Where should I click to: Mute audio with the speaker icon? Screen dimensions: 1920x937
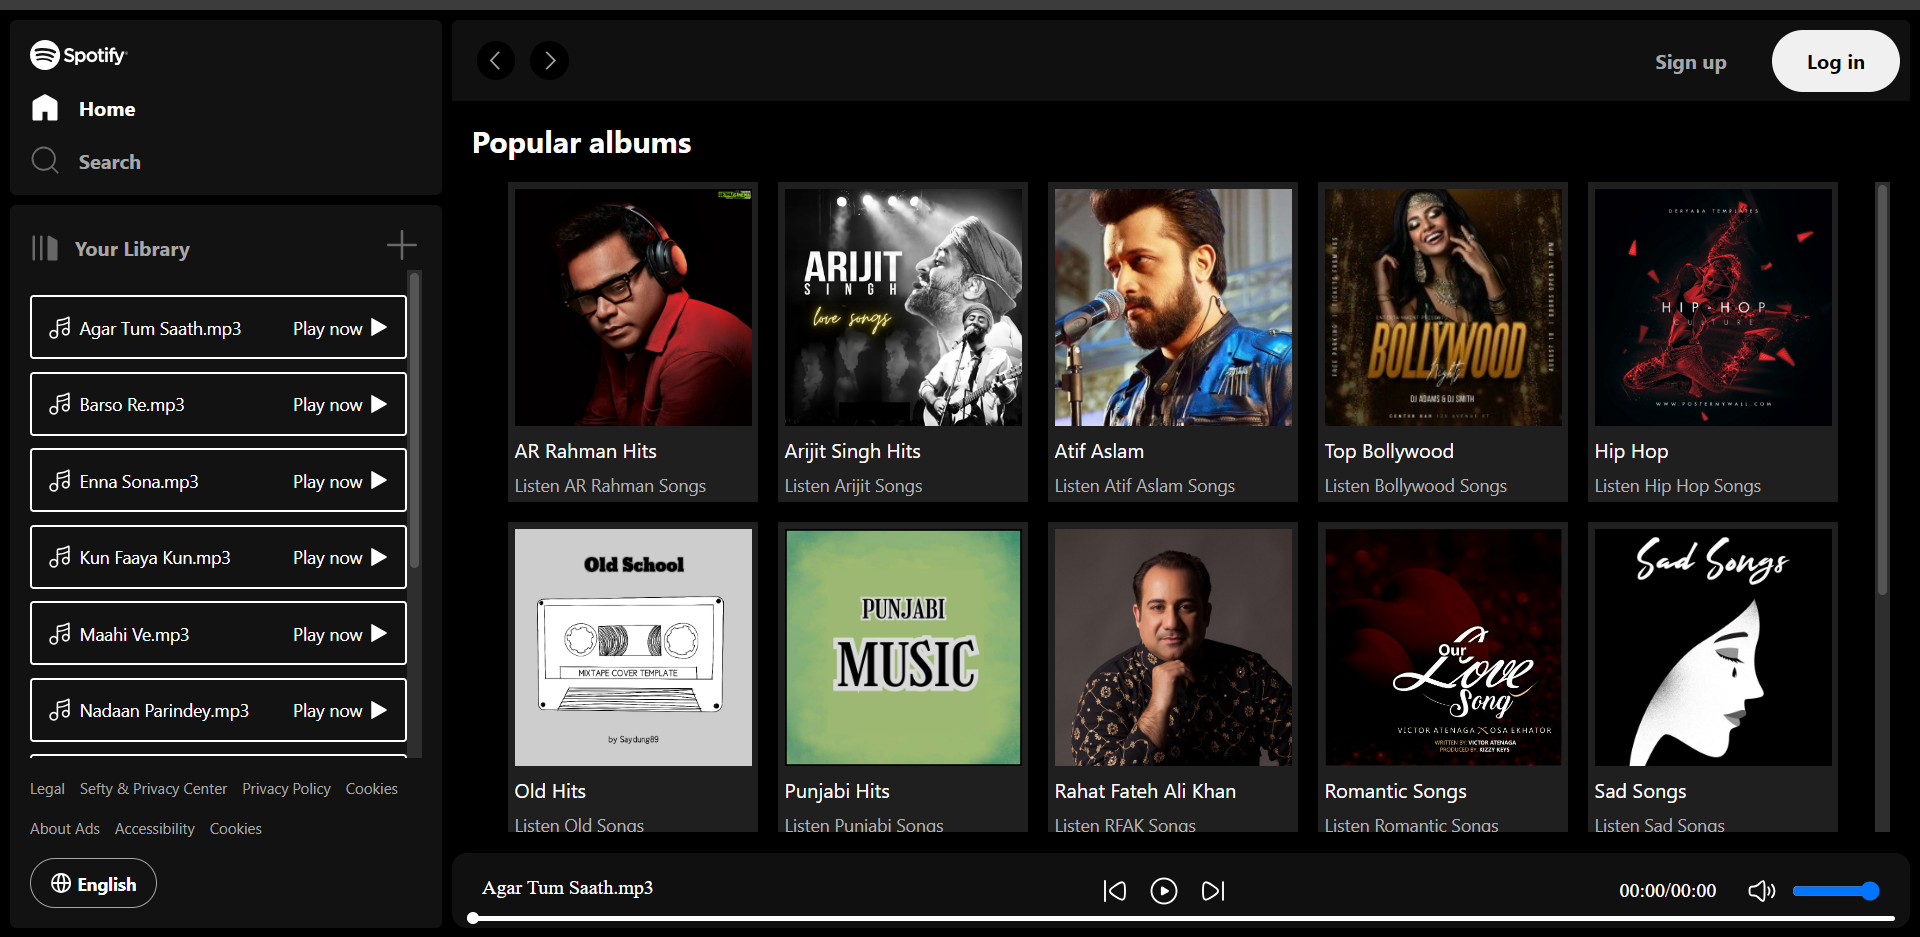click(1761, 890)
